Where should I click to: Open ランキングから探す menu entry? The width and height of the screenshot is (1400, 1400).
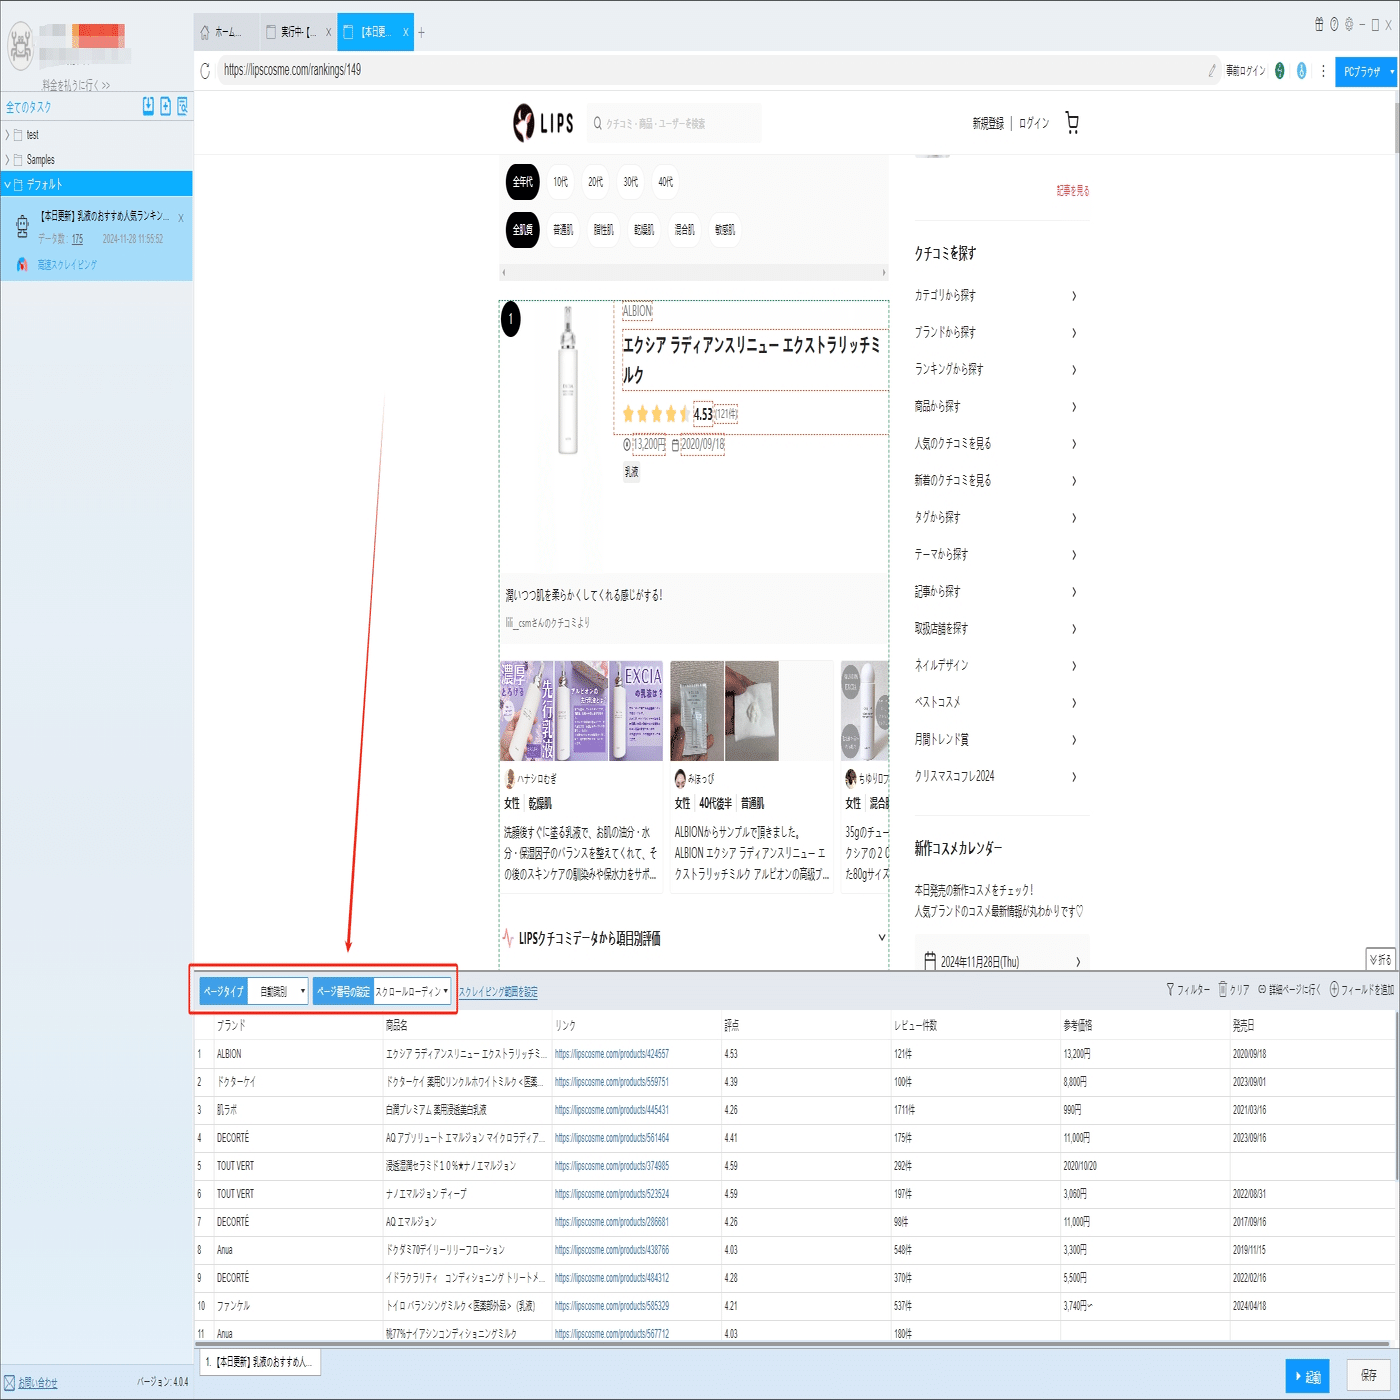click(996, 370)
